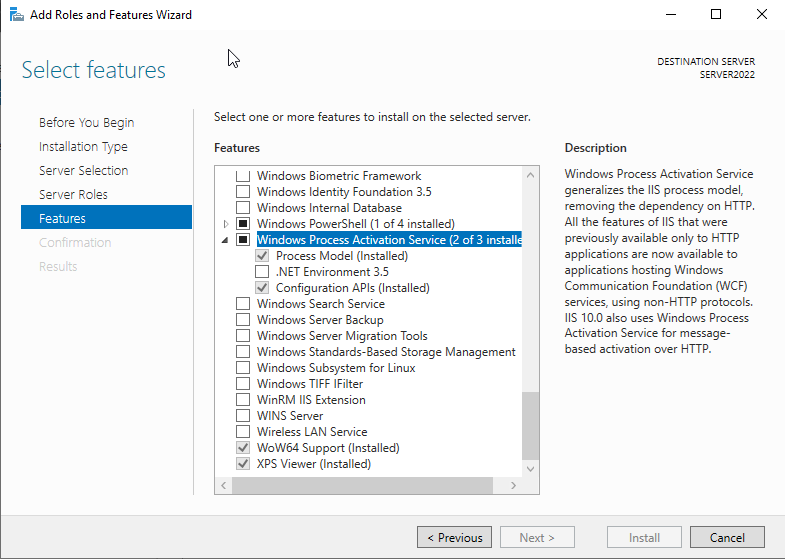This screenshot has width=785, height=559.
Task: Open the Installation Type step
Action: pos(83,147)
